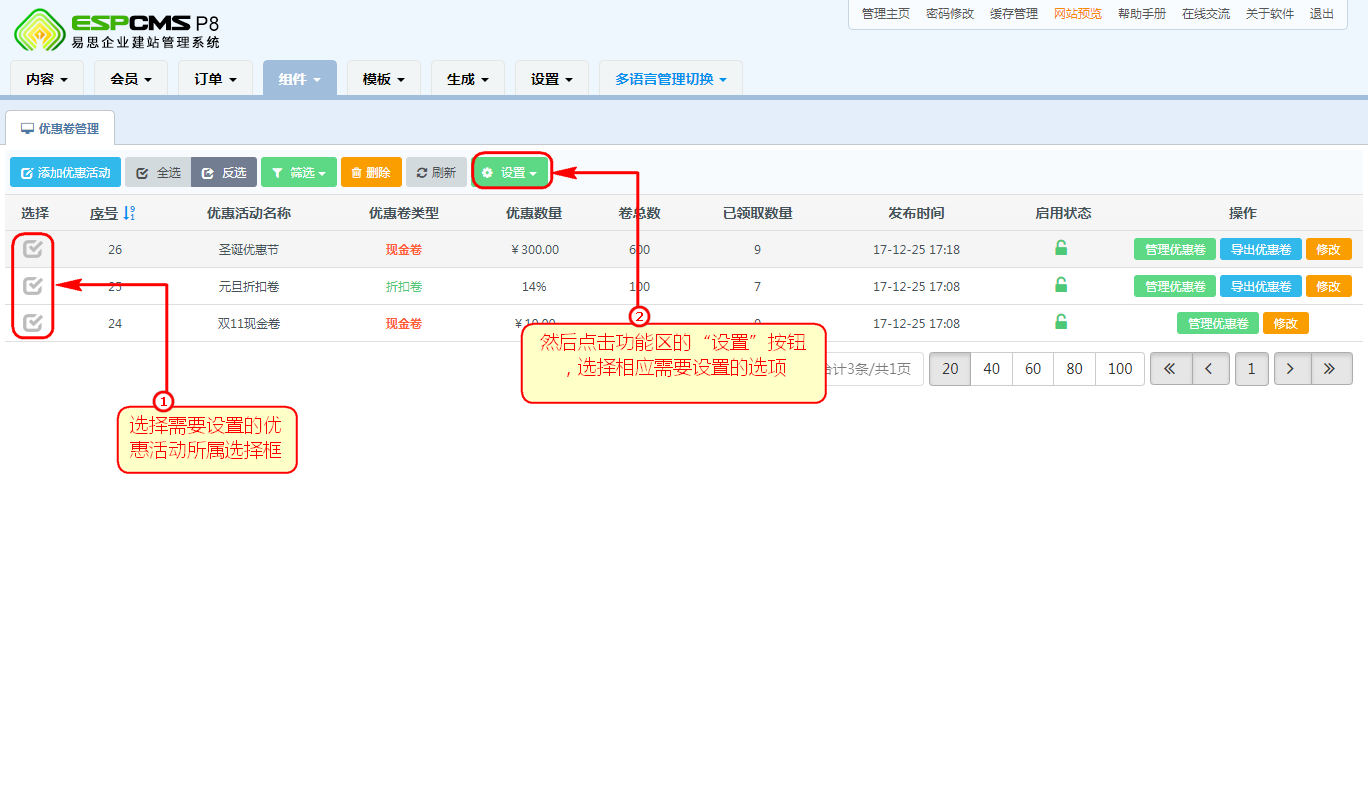Check the select box for 双11现金卷
The height and width of the screenshot is (808, 1368).
(x=33, y=322)
